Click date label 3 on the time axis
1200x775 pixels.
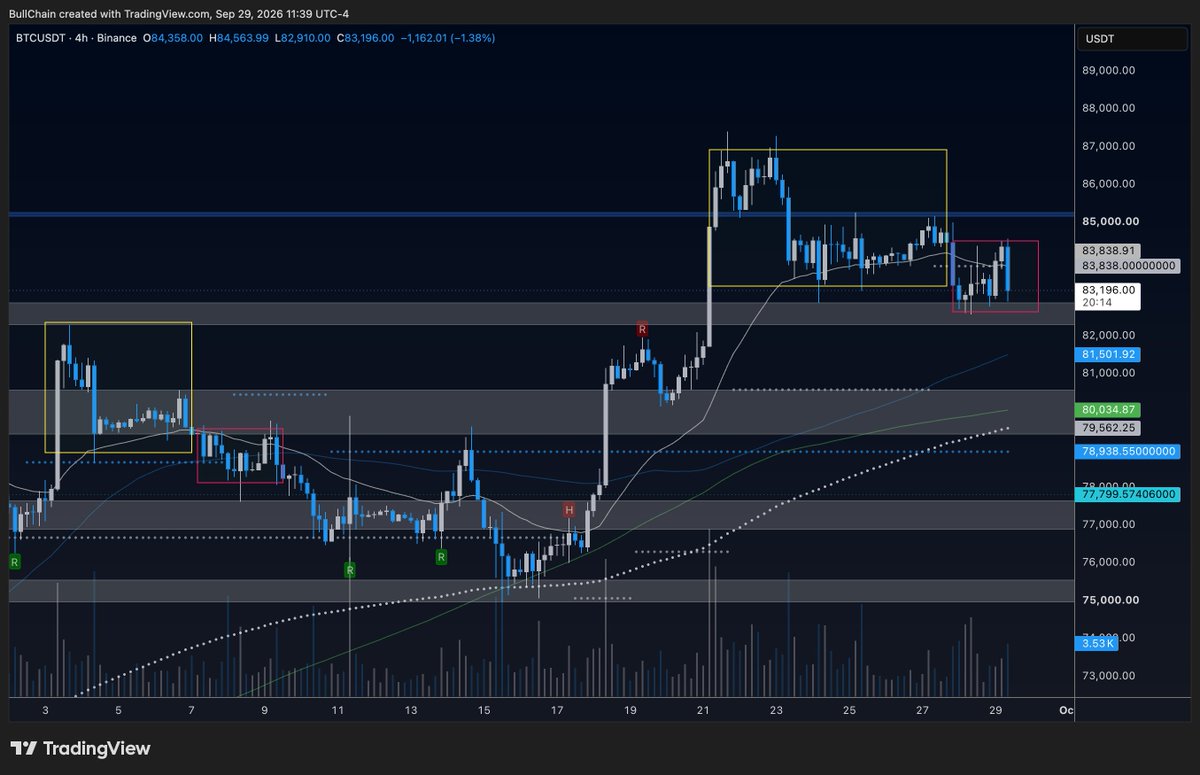click(x=45, y=710)
